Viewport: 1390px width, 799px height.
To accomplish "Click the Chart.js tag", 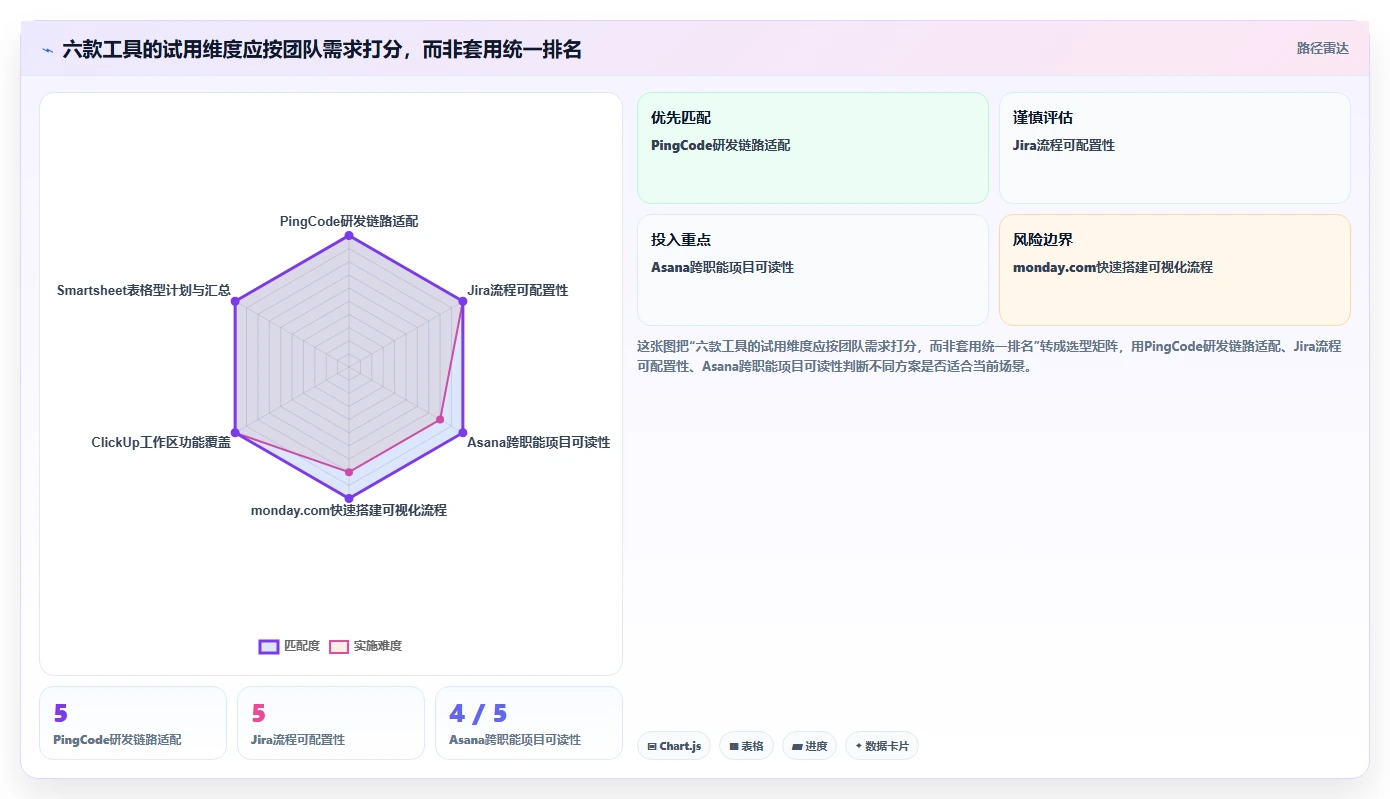I will click(674, 746).
